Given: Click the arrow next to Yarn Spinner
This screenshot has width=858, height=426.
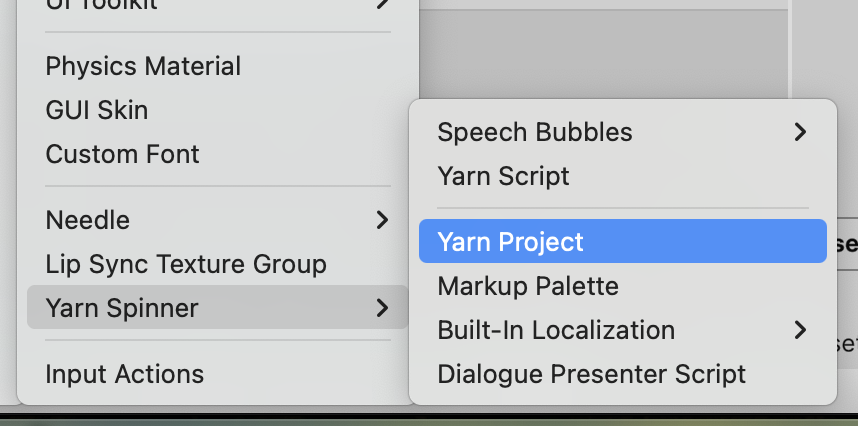Looking at the screenshot, I should pyautogui.click(x=382, y=308).
